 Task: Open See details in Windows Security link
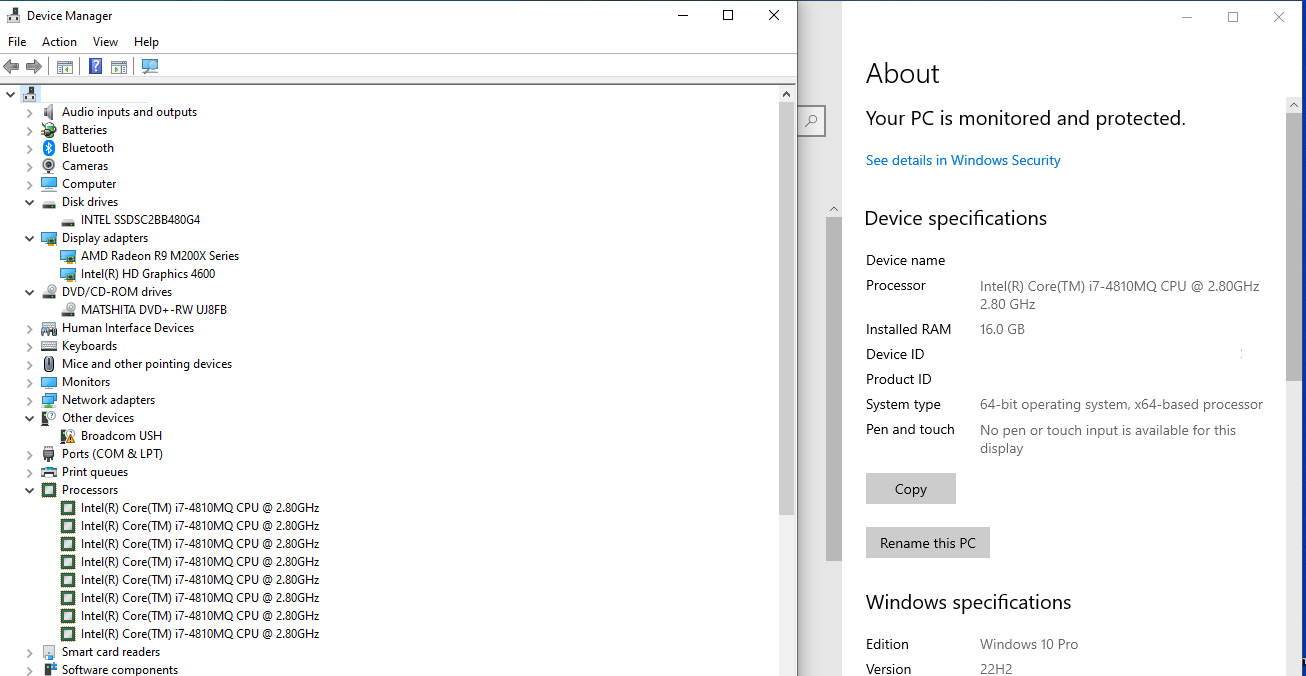[962, 160]
